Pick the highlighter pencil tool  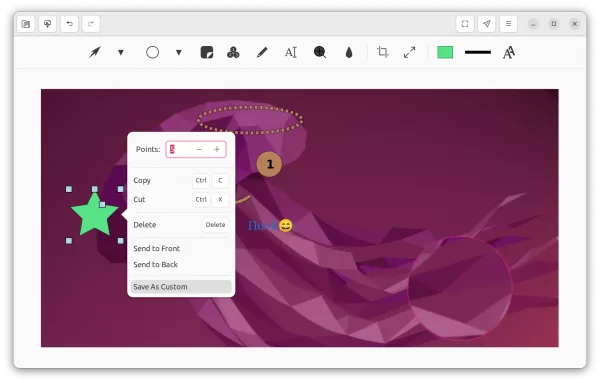coord(262,52)
